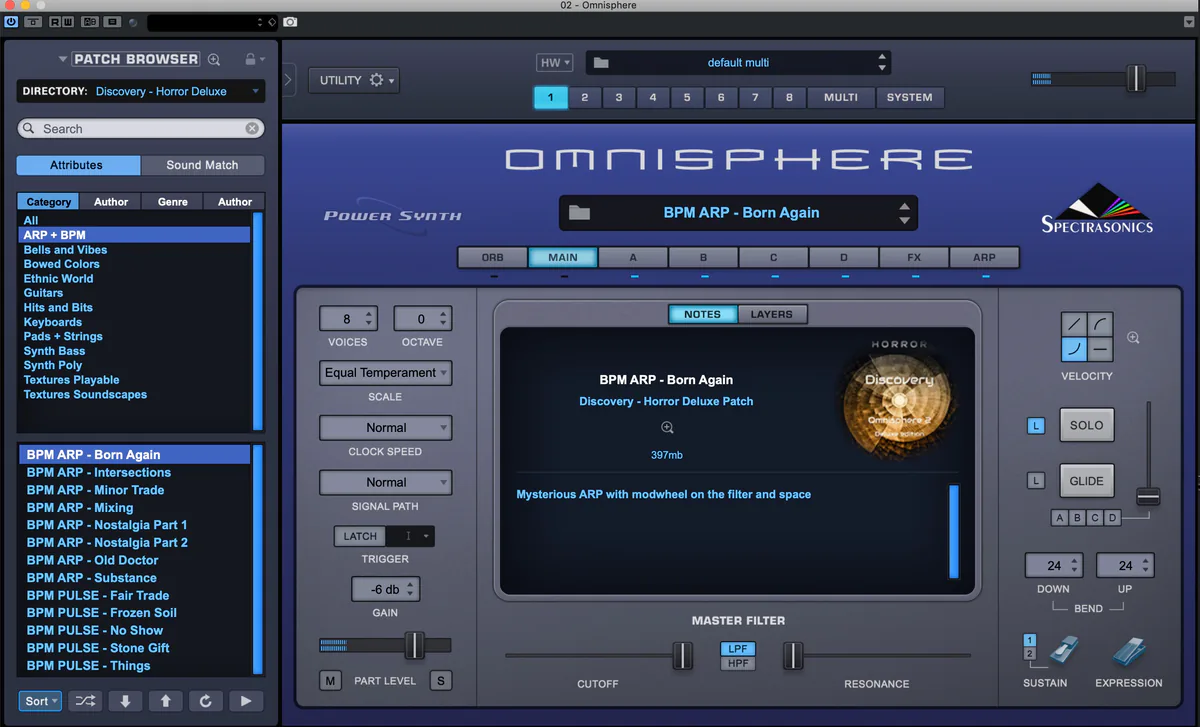Image resolution: width=1200 pixels, height=727 pixels.
Task: Open the Patch Browser title menu triangle
Action: (x=62, y=60)
